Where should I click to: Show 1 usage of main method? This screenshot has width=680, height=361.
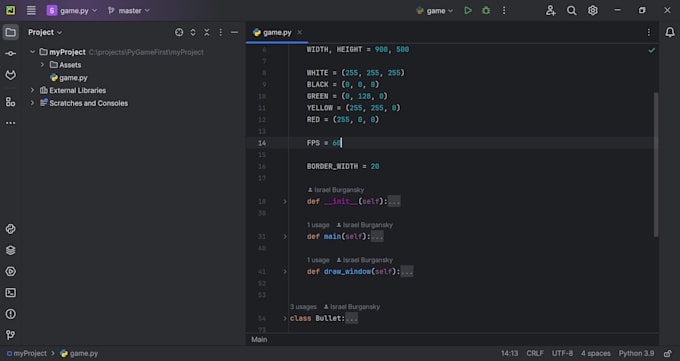tap(318, 225)
